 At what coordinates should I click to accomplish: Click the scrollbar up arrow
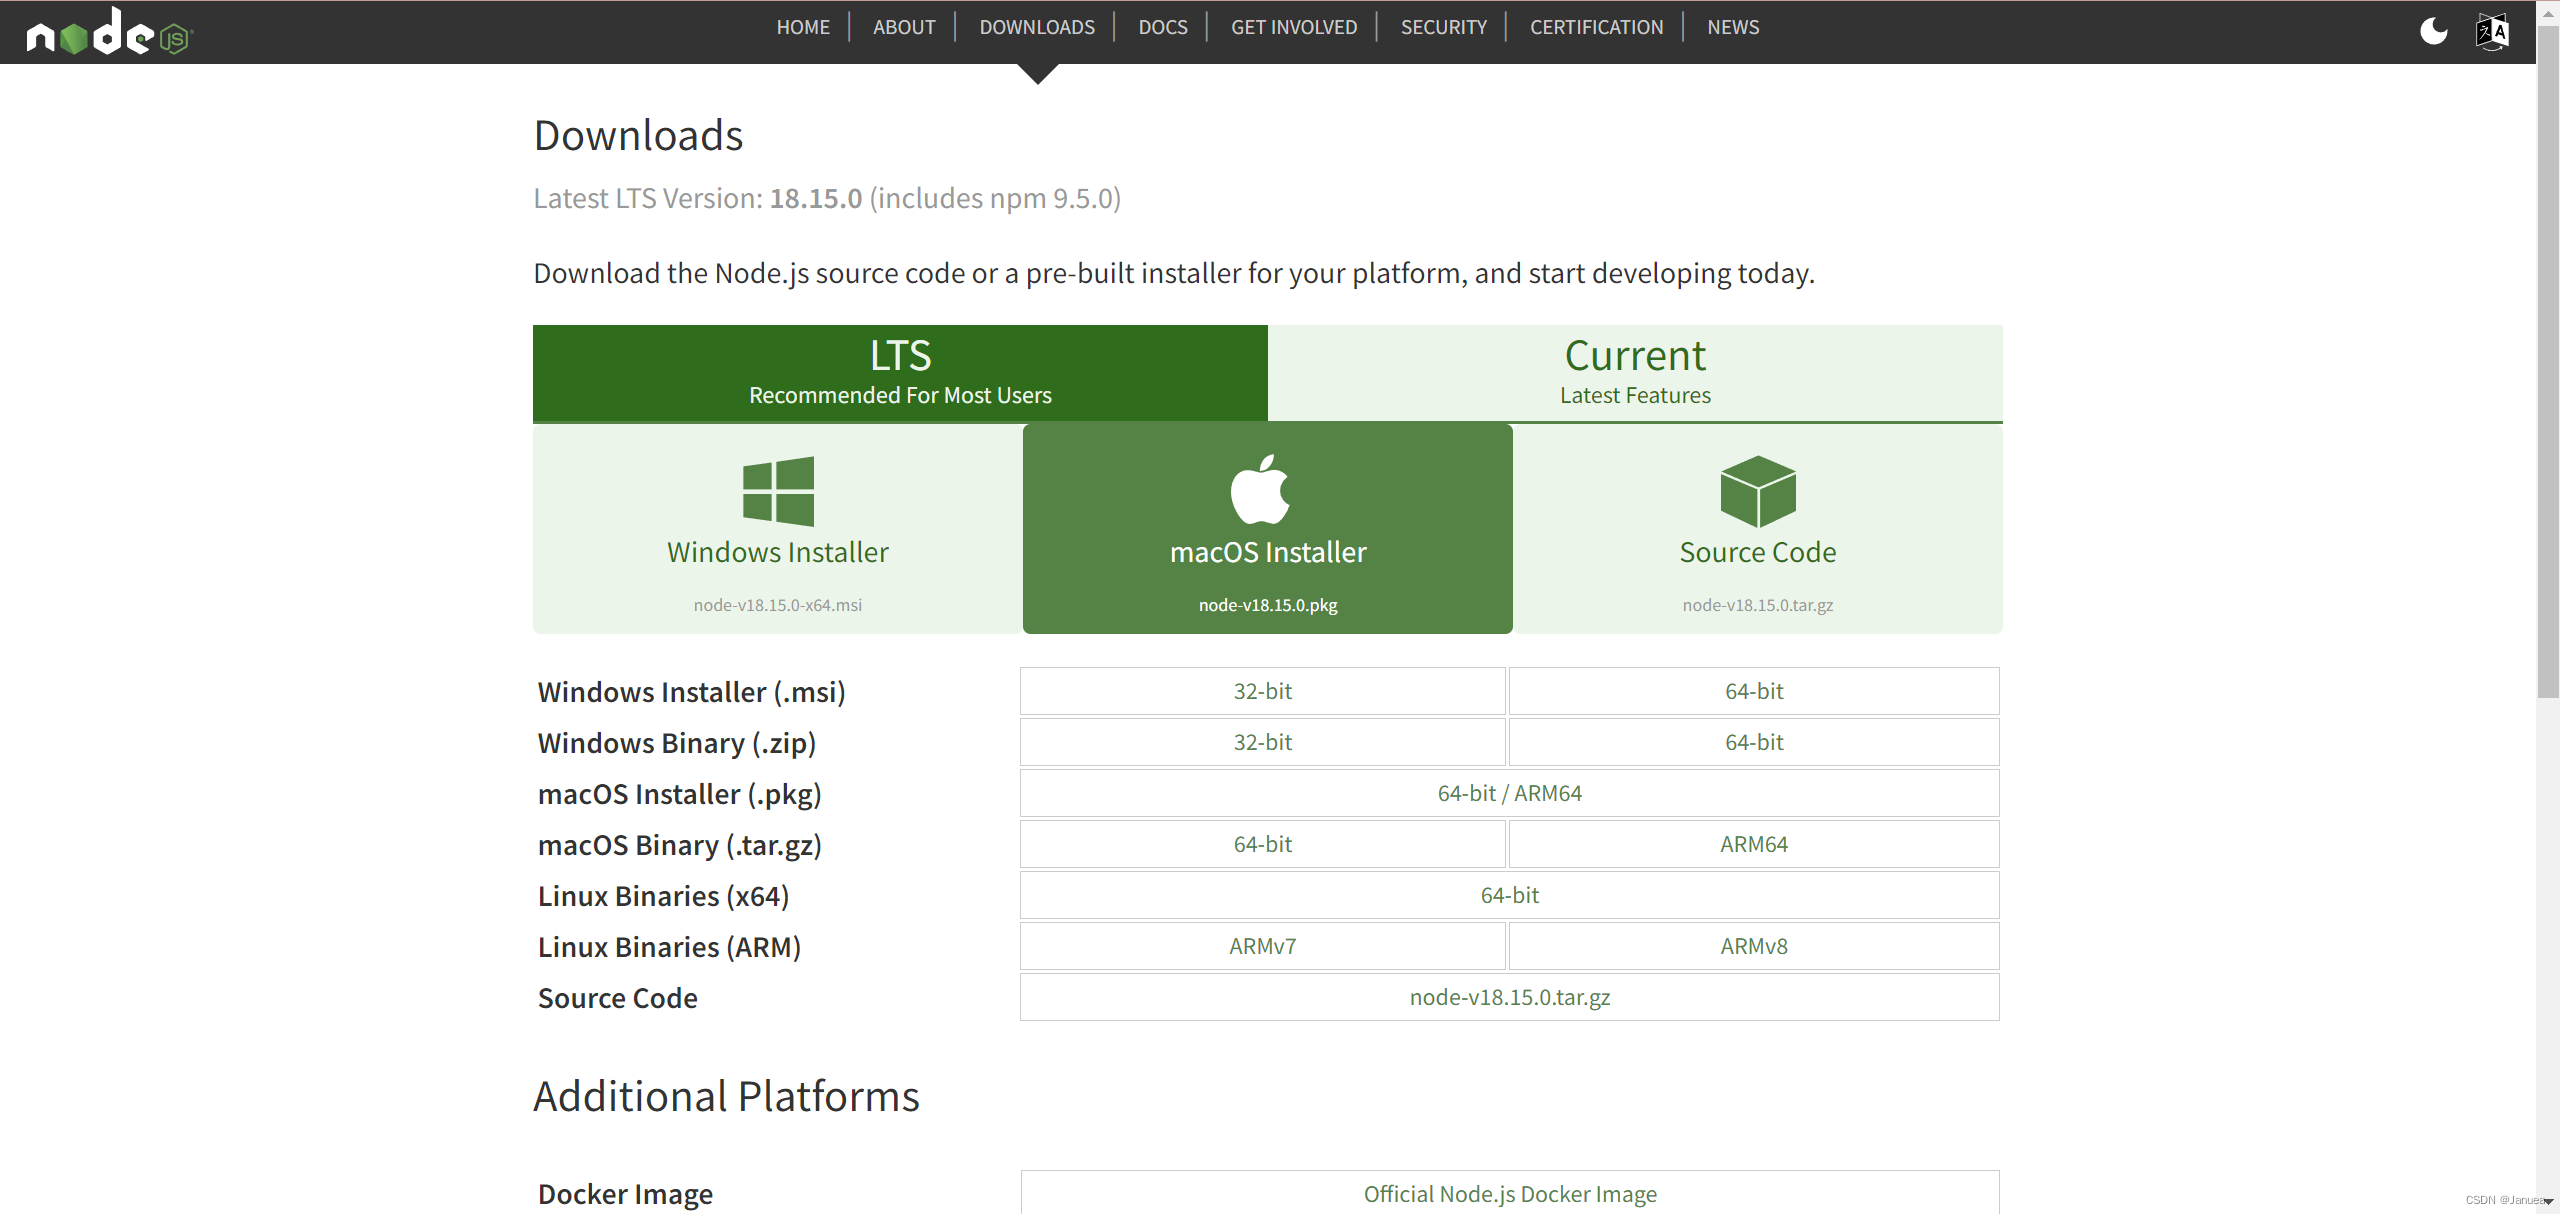coord(2548,12)
